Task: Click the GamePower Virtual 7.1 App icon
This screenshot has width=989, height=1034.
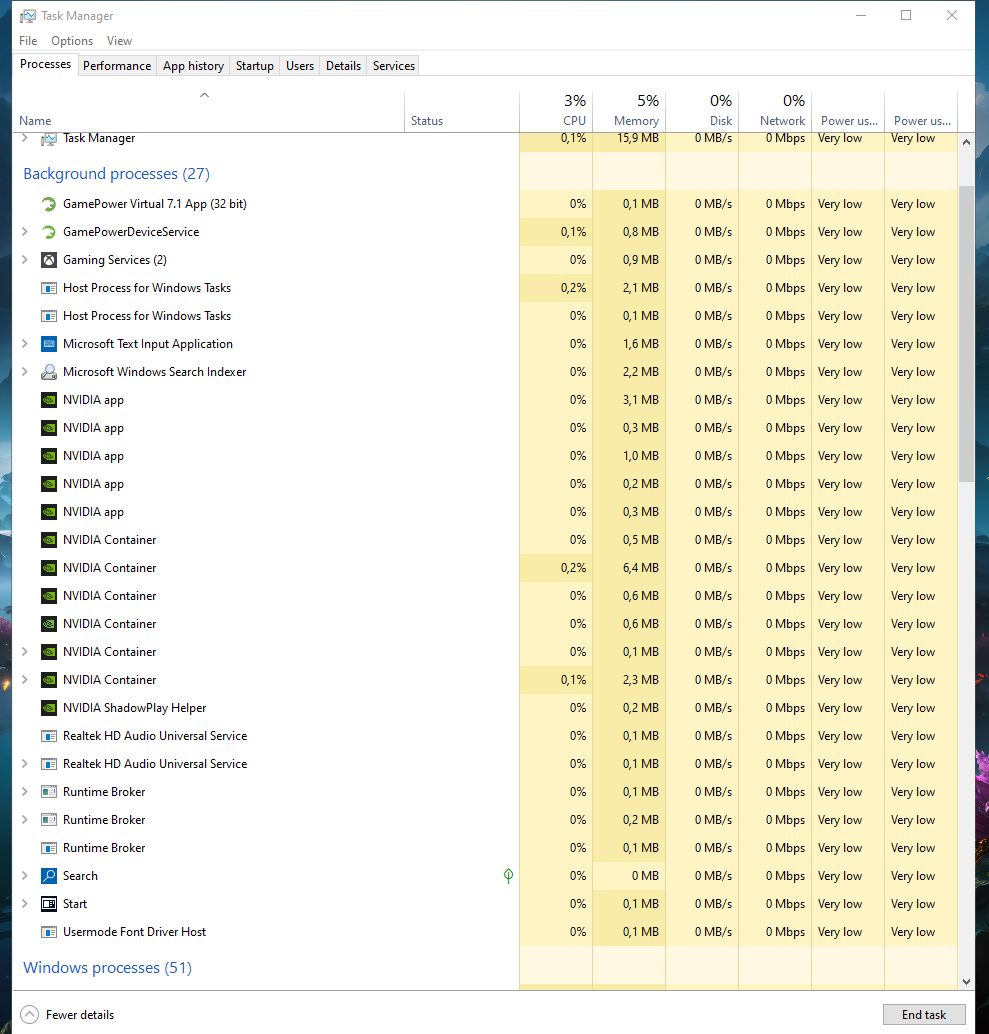Action: pyautogui.click(x=49, y=204)
